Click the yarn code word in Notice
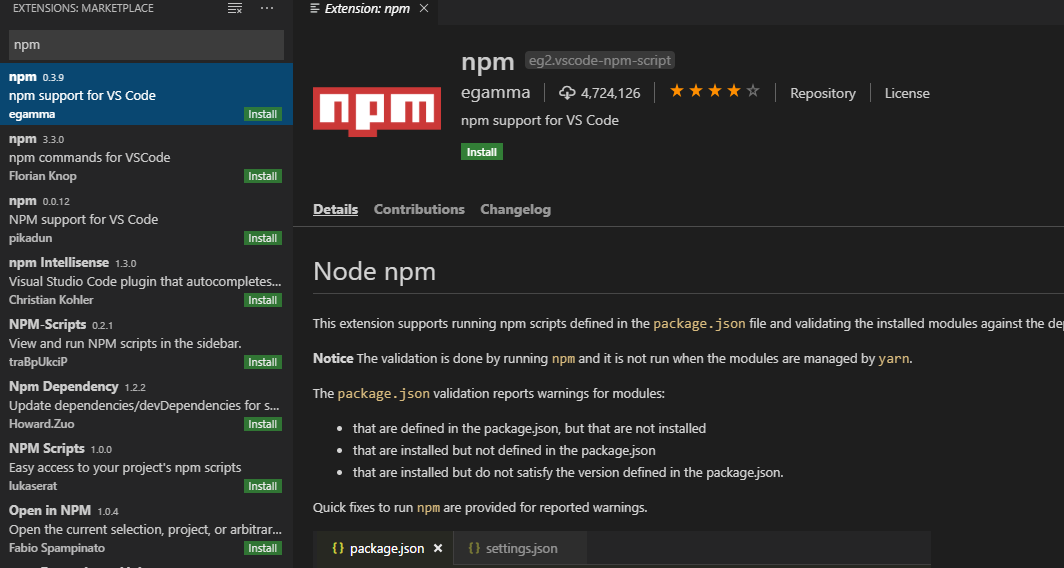This screenshot has width=1064, height=568. click(x=894, y=358)
